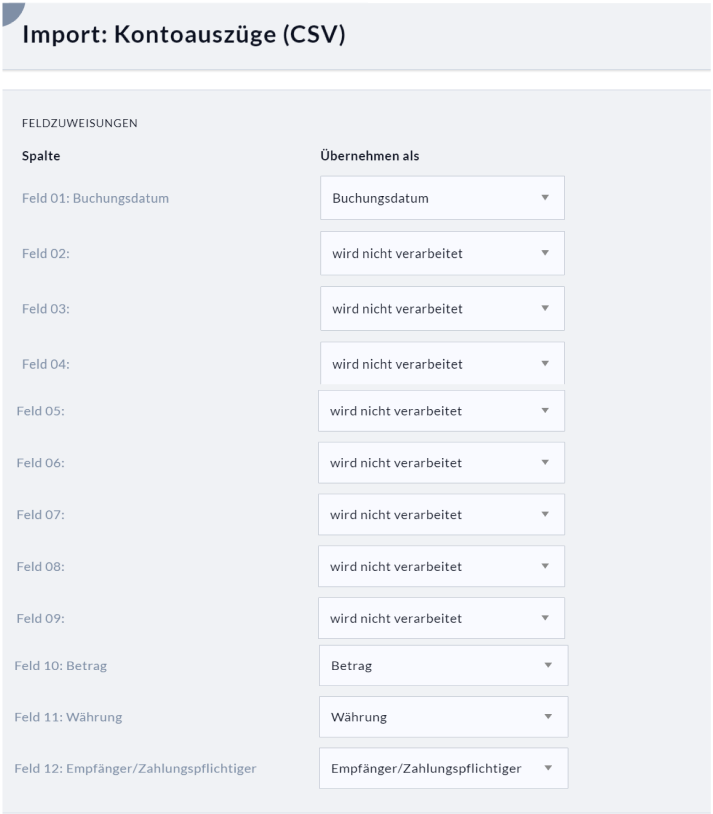Expand the Feld 02 assignment dropdown
Image resolution: width=713 pixels, height=814 pixels.
[x=442, y=254]
